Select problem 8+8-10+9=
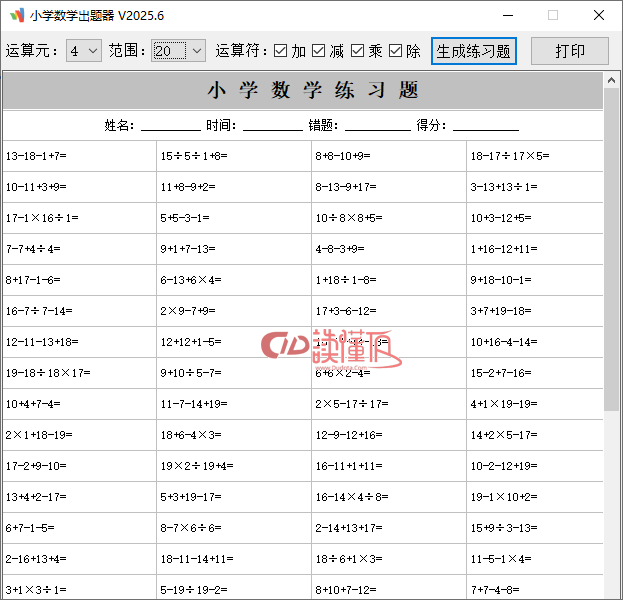Screen dimensions: 623x600 click(x=343, y=156)
